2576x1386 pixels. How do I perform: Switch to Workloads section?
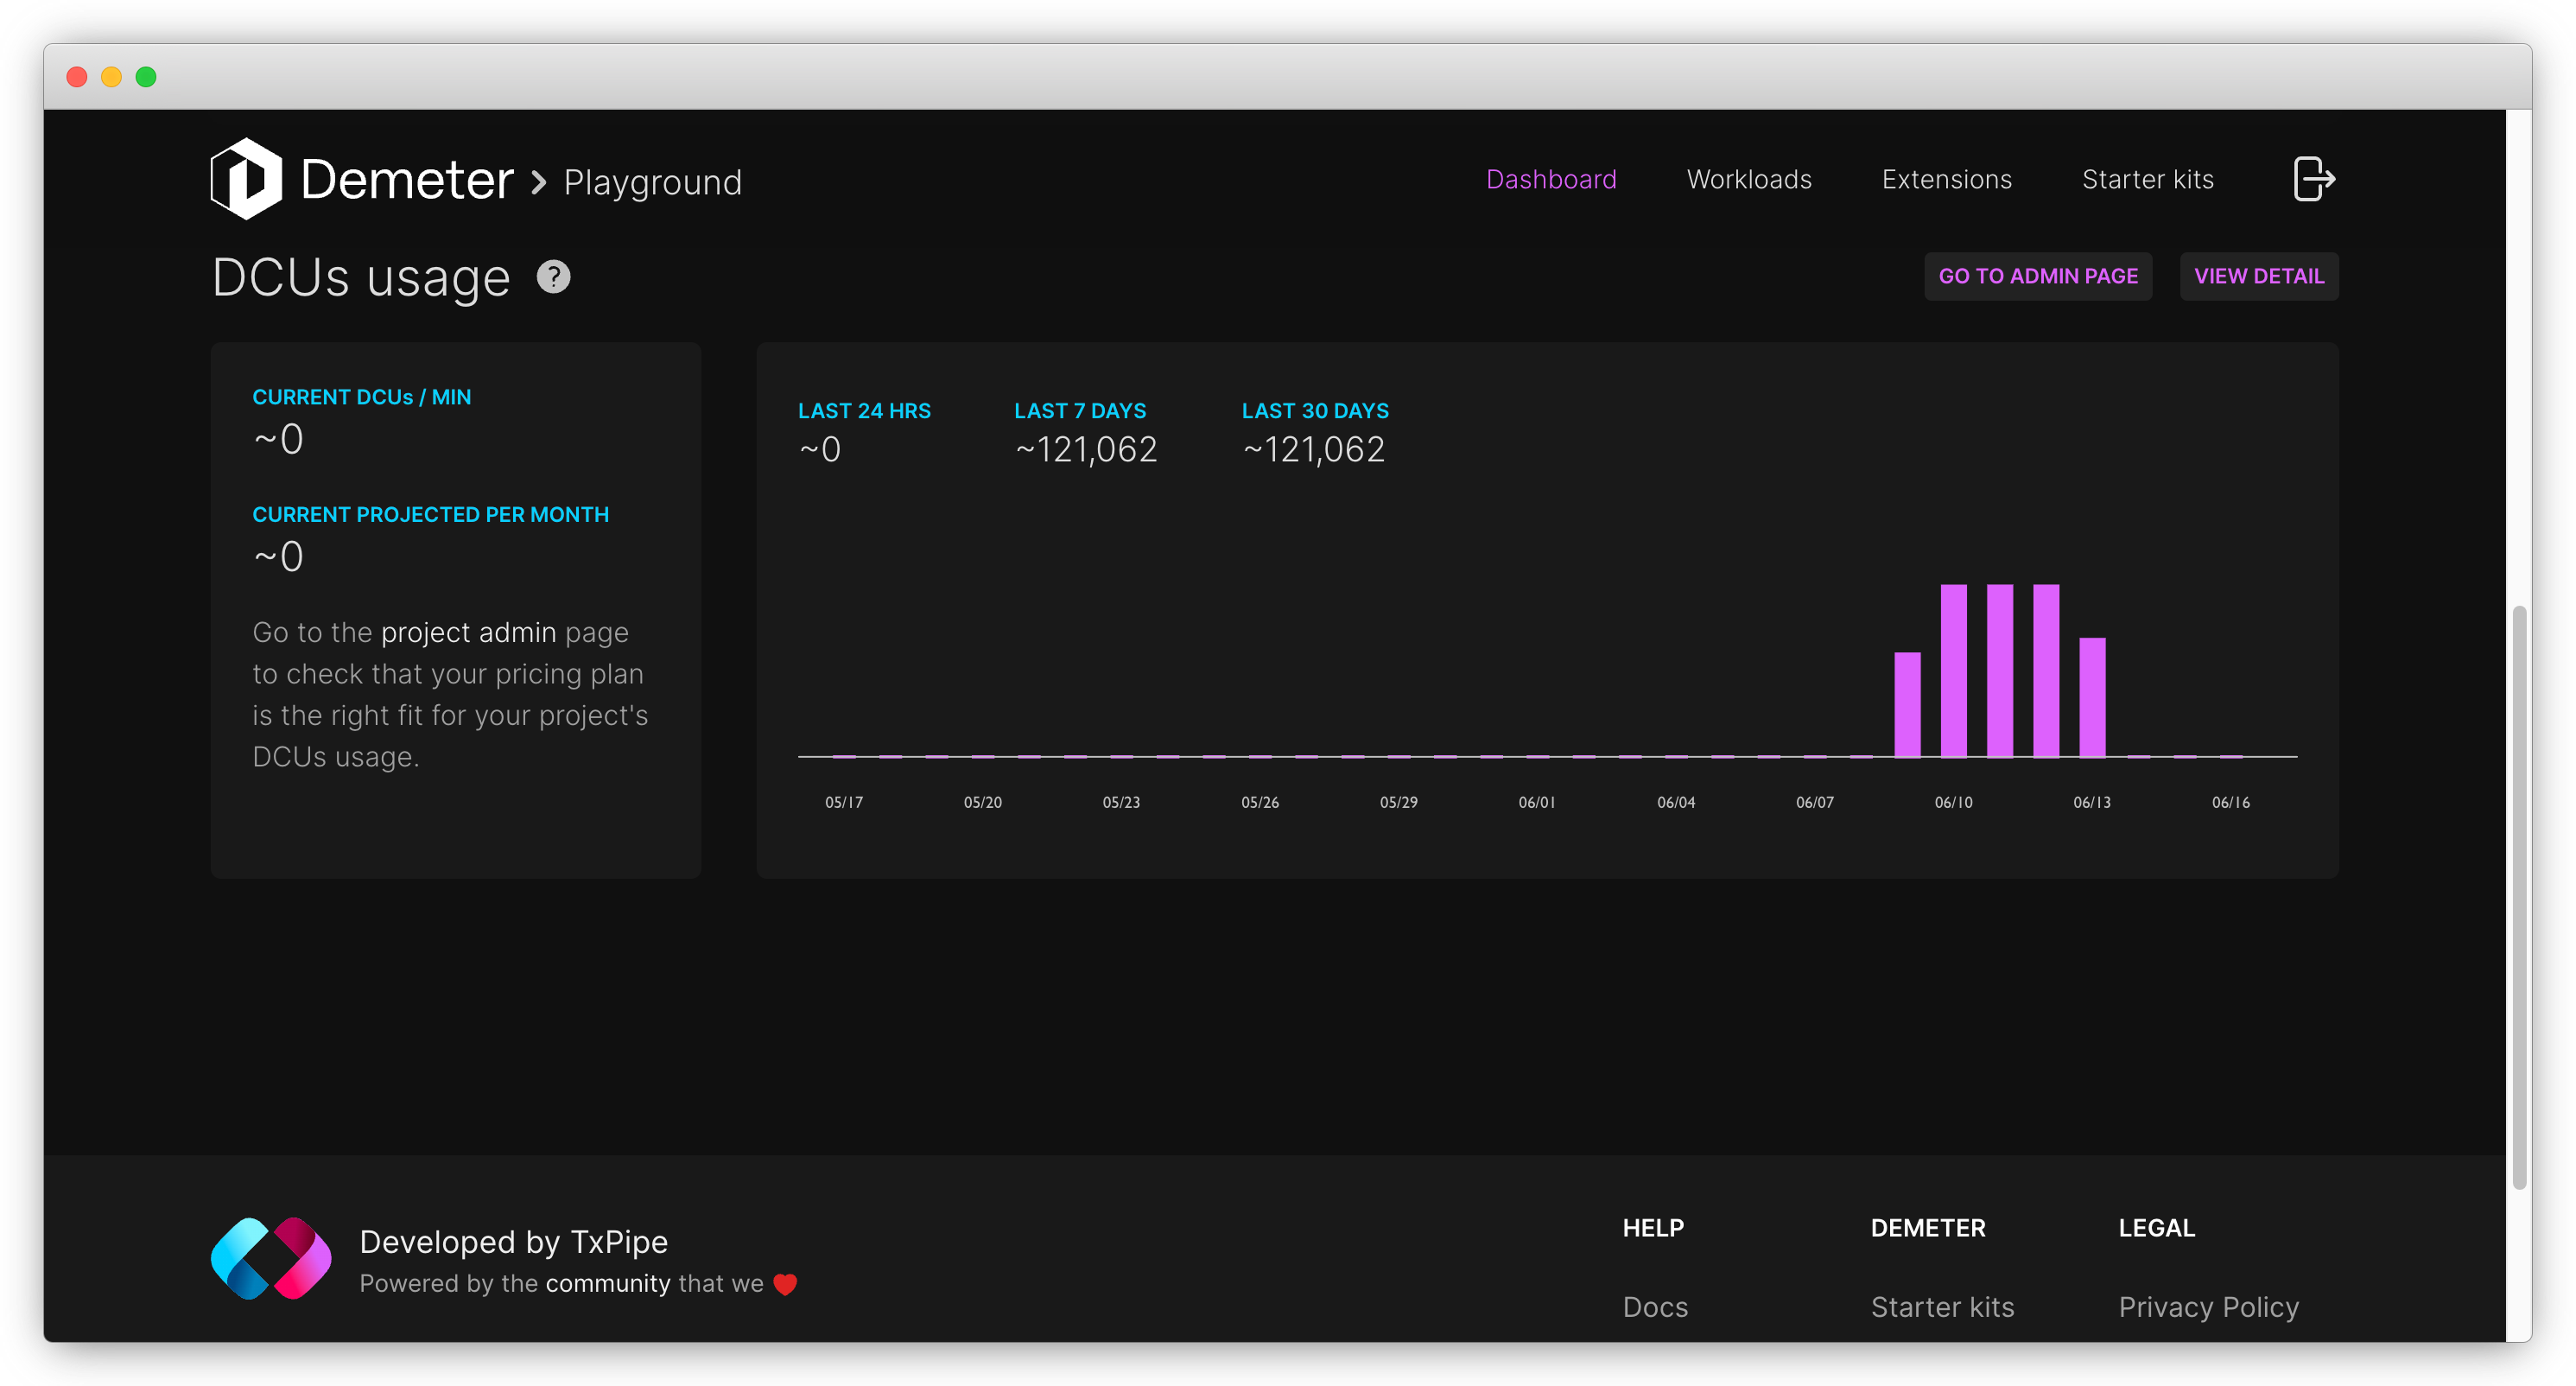click(x=1749, y=179)
